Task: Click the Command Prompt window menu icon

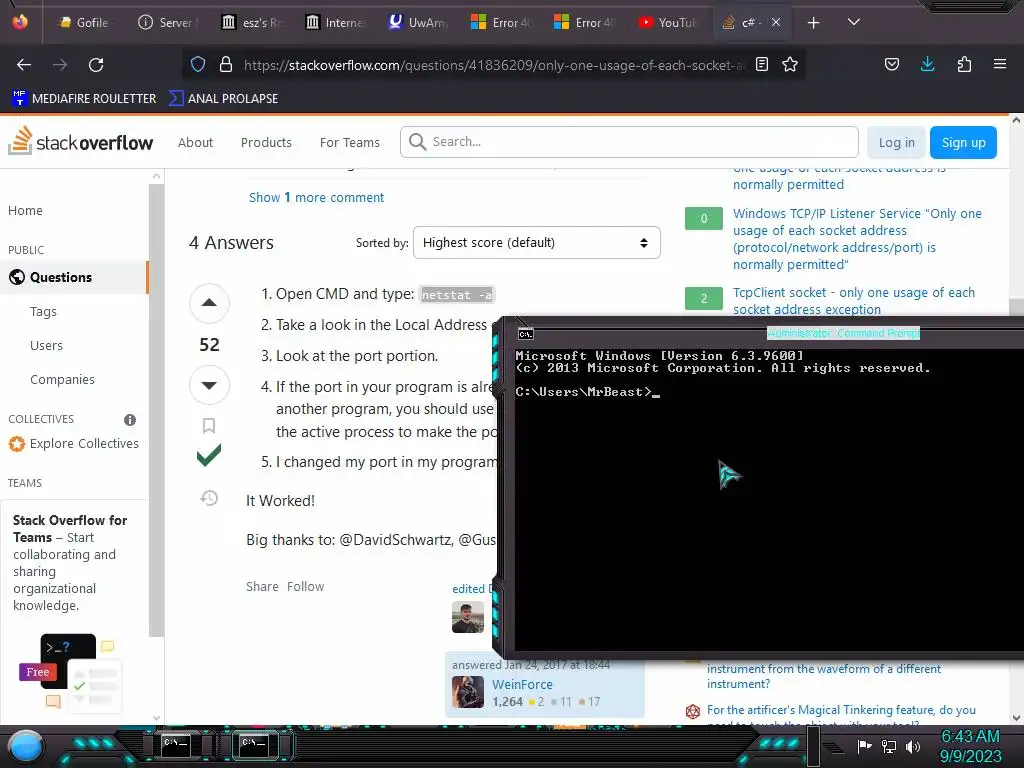Action: click(525, 334)
